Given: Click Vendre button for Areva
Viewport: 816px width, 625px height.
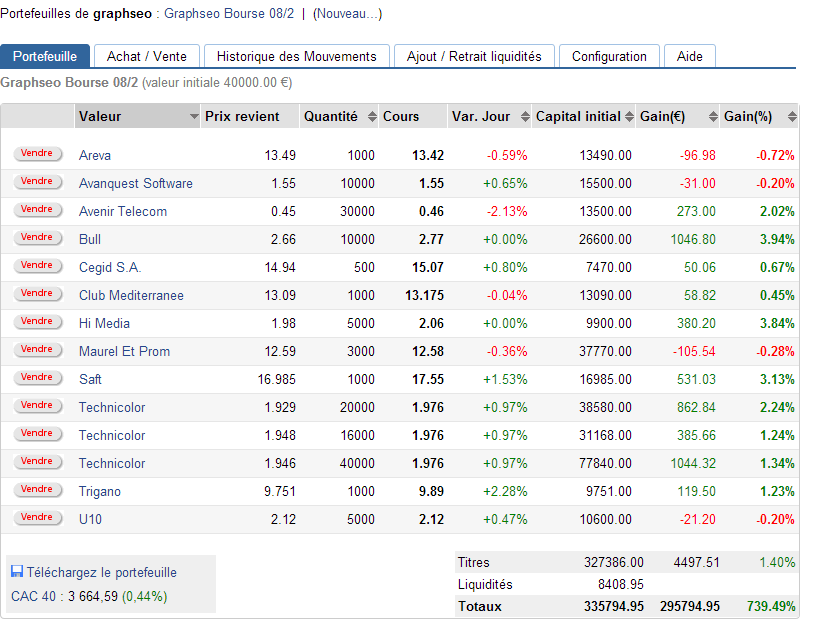Looking at the screenshot, I should (x=37, y=154).
